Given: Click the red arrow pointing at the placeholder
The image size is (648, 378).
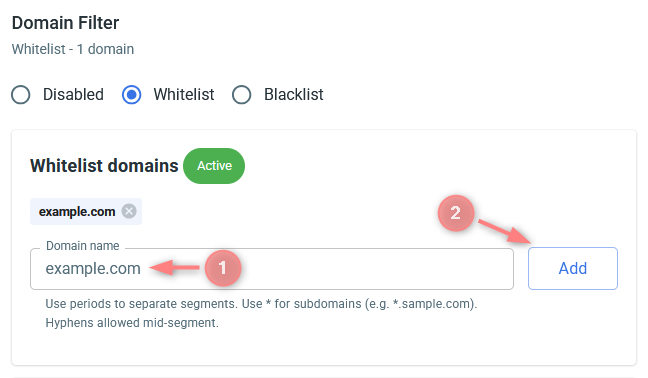Looking at the screenshot, I should pos(174,268).
